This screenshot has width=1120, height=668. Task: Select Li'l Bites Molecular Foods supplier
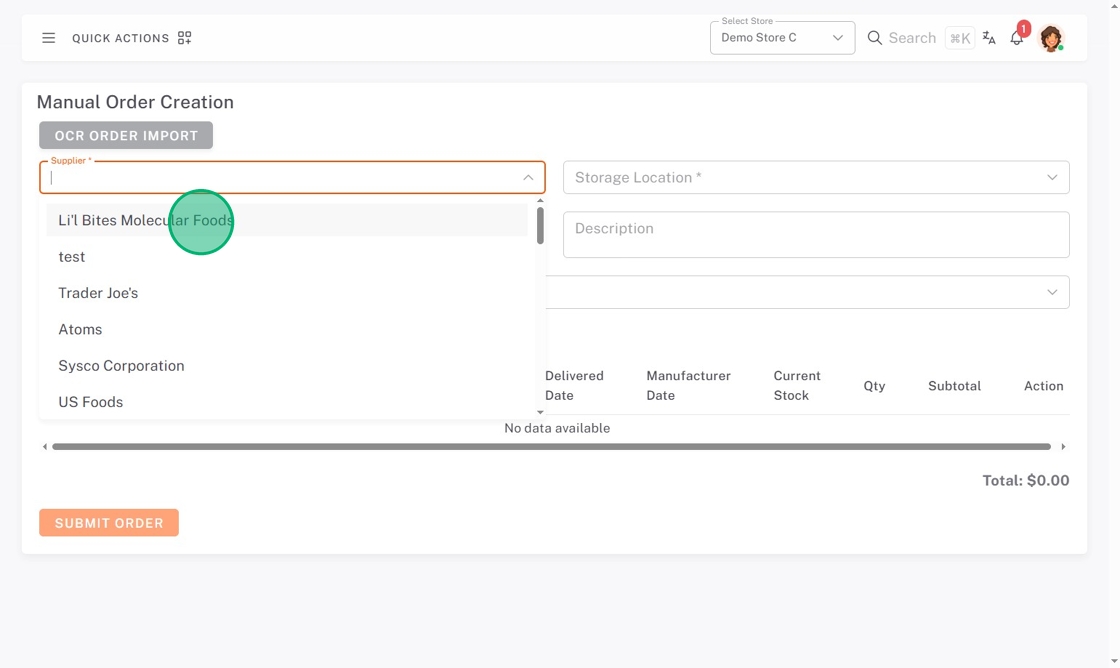click(x=145, y=220)
